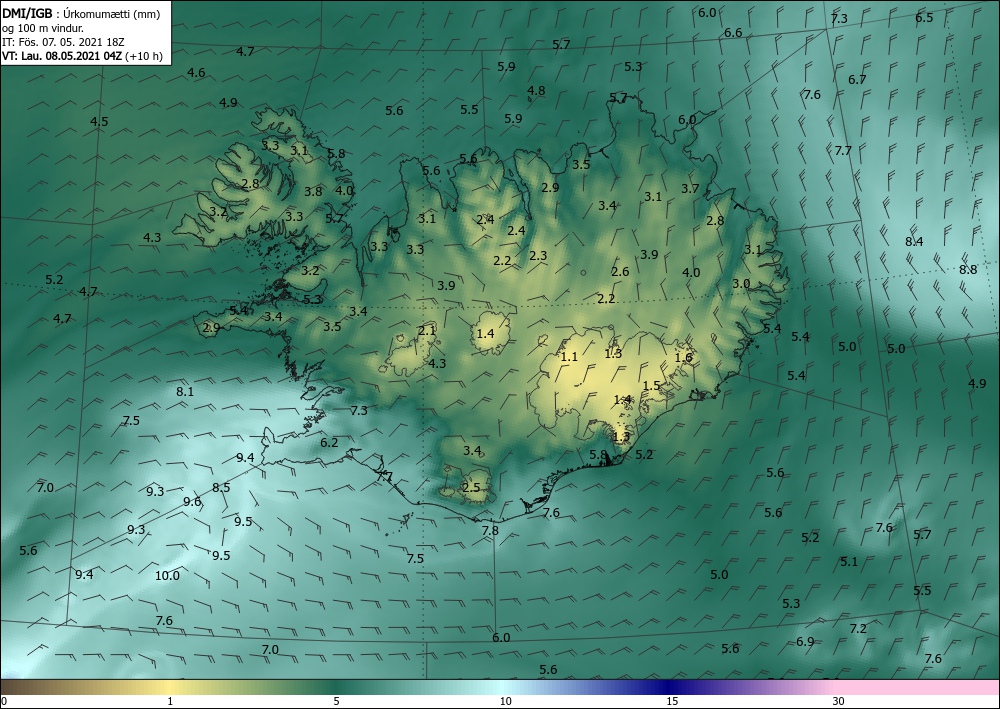Click the 8.4 value east of Iceland
This screenshot has height=709, width=1000.
click(x=914, y=242)
